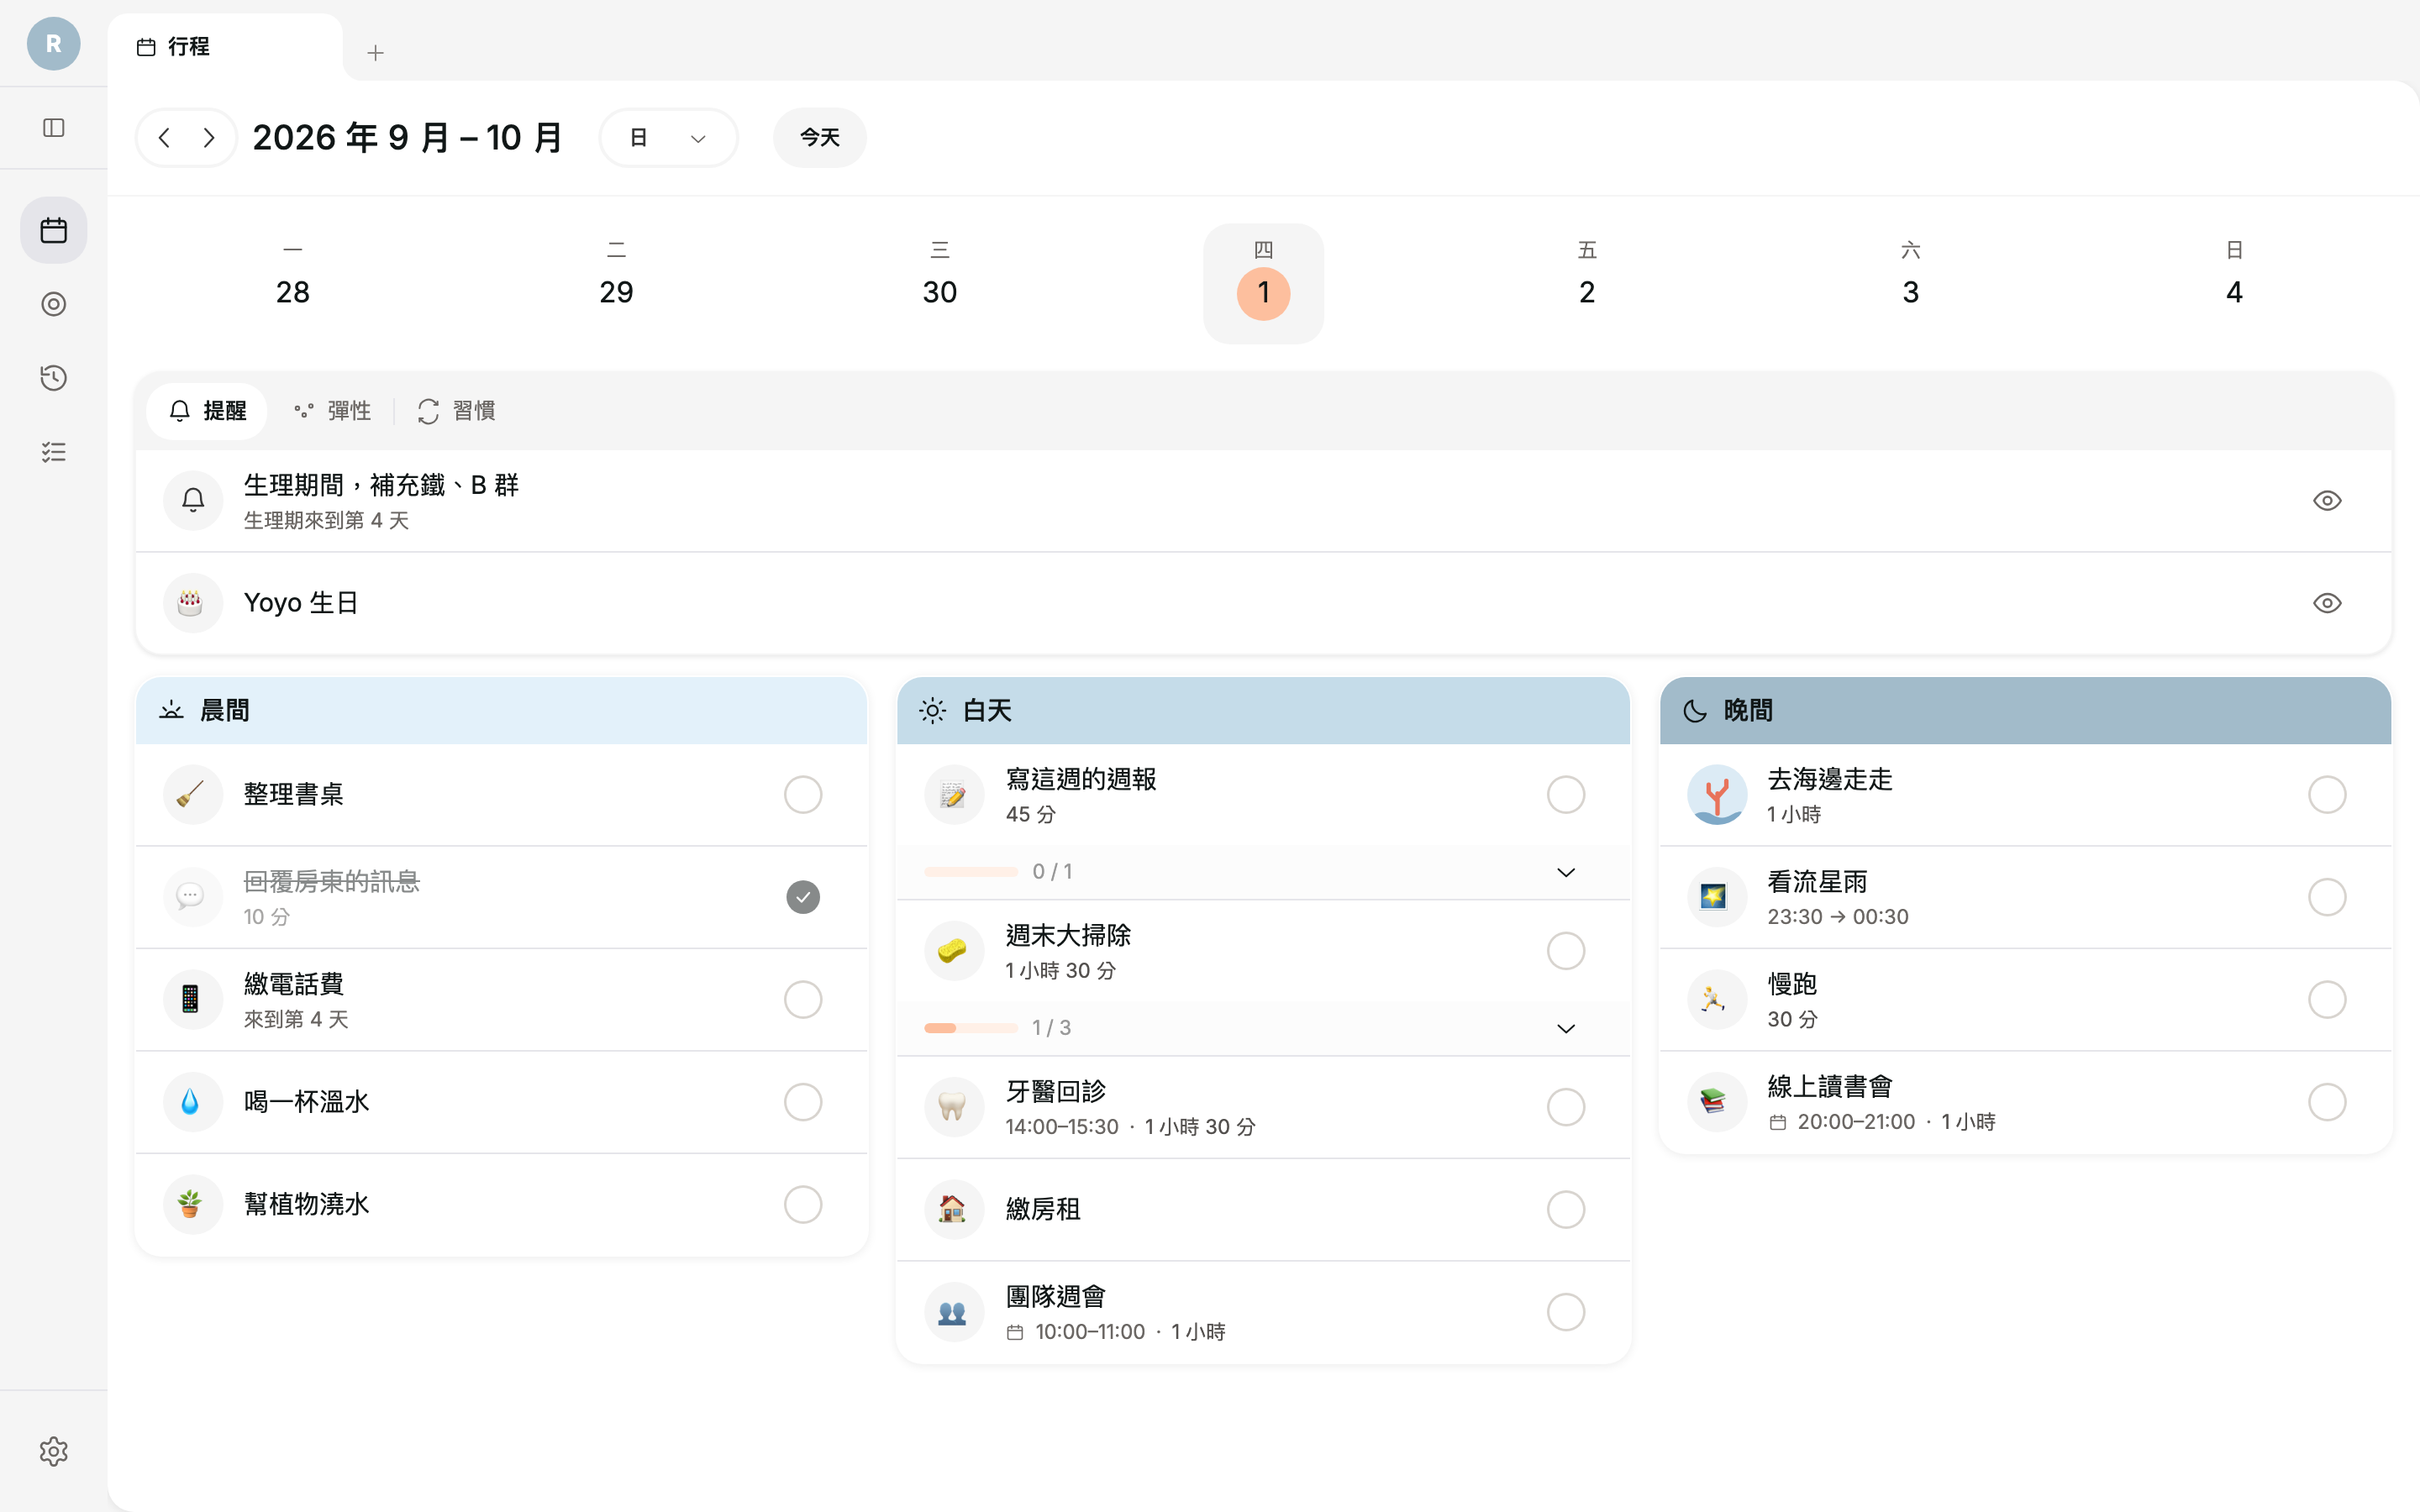Image resolution: width=2420 pixels, height=1512 pixels.
Task: Expand subtasks 1/3 under 週末大掃除
Action: tap(1566, 1028)
